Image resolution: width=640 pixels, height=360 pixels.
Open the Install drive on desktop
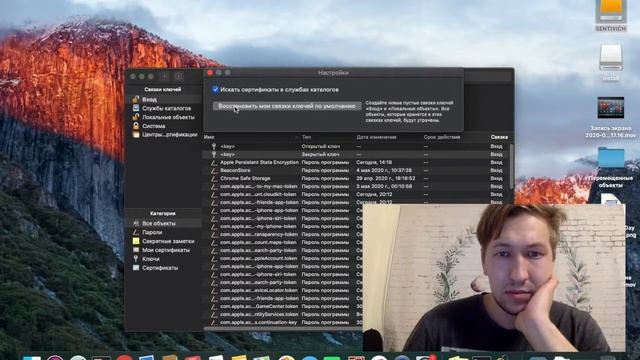(611, 58)
